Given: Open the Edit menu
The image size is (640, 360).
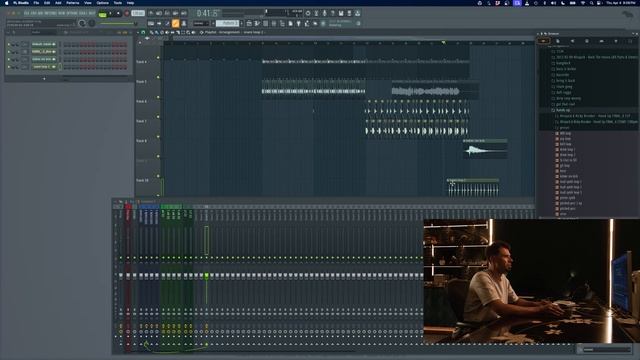Looking at the screenshot, I should coord(47,3).
